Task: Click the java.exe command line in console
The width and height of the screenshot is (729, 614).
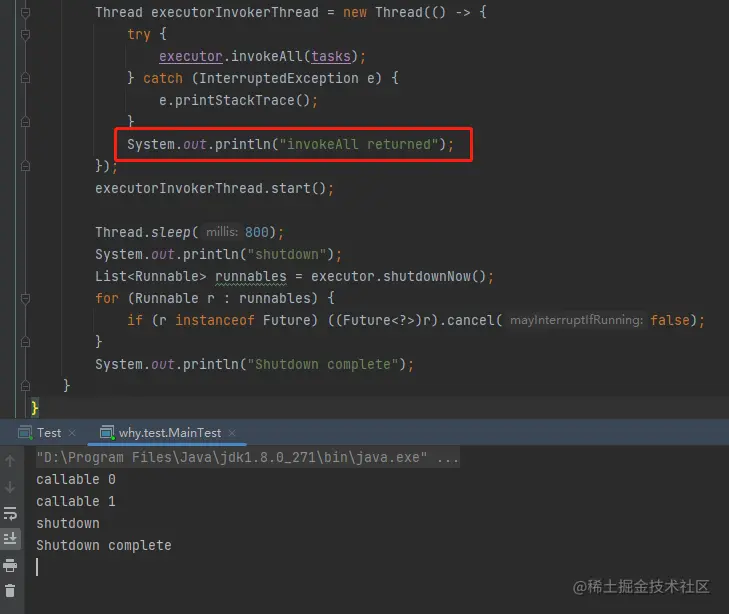Action: [x=248, y=457]
